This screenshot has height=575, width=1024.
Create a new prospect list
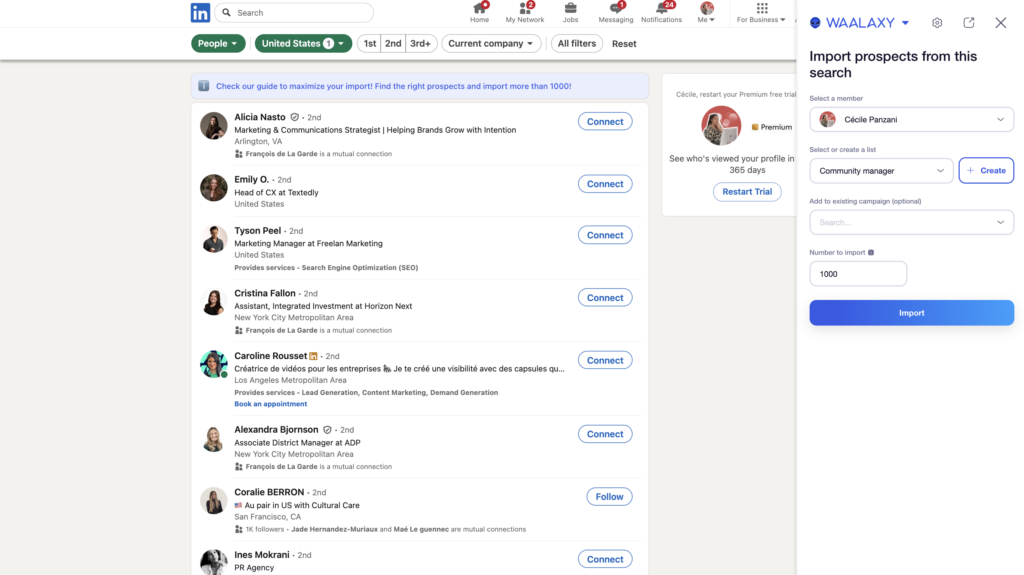[986, 171]
